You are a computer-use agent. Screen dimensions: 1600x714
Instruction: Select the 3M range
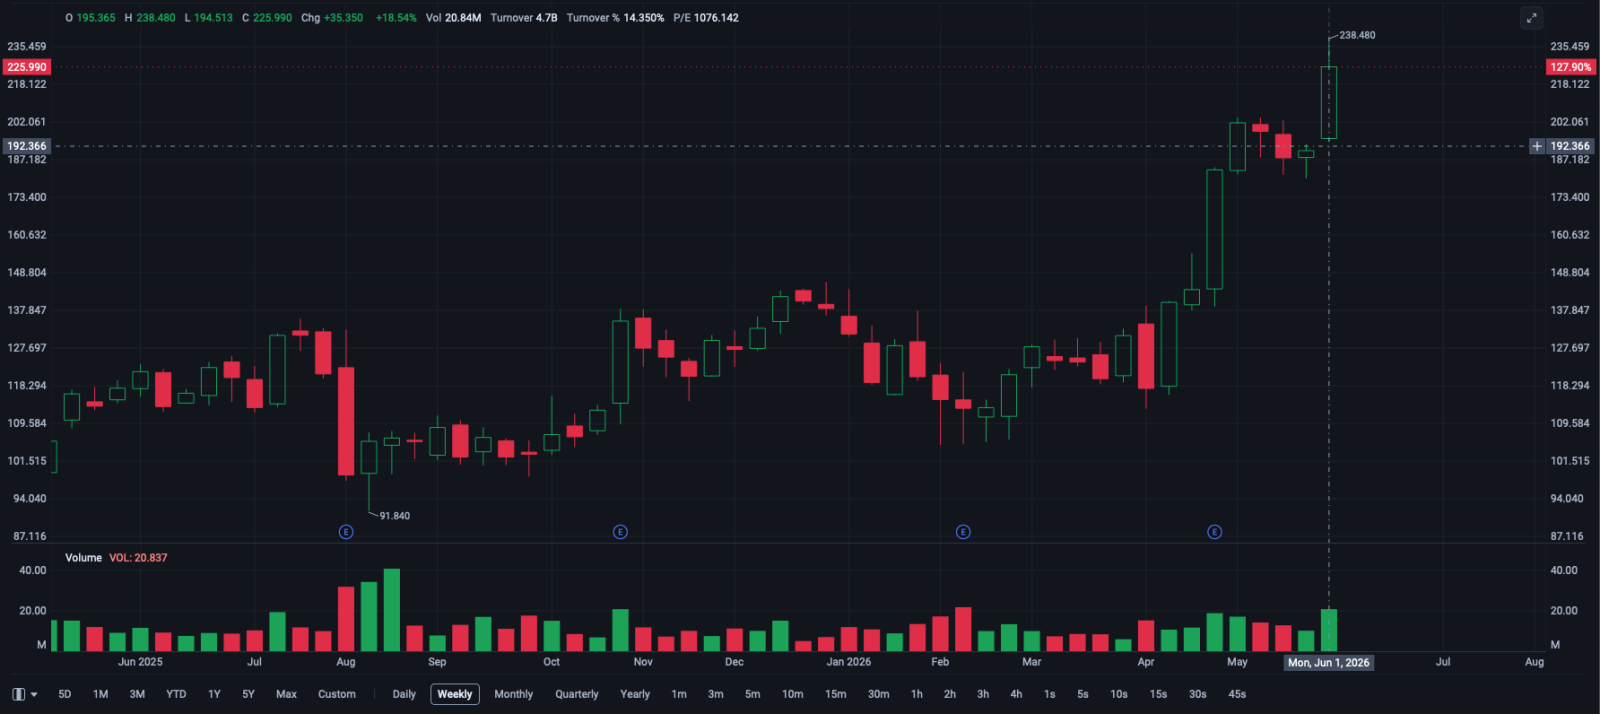tap(137, 694)
